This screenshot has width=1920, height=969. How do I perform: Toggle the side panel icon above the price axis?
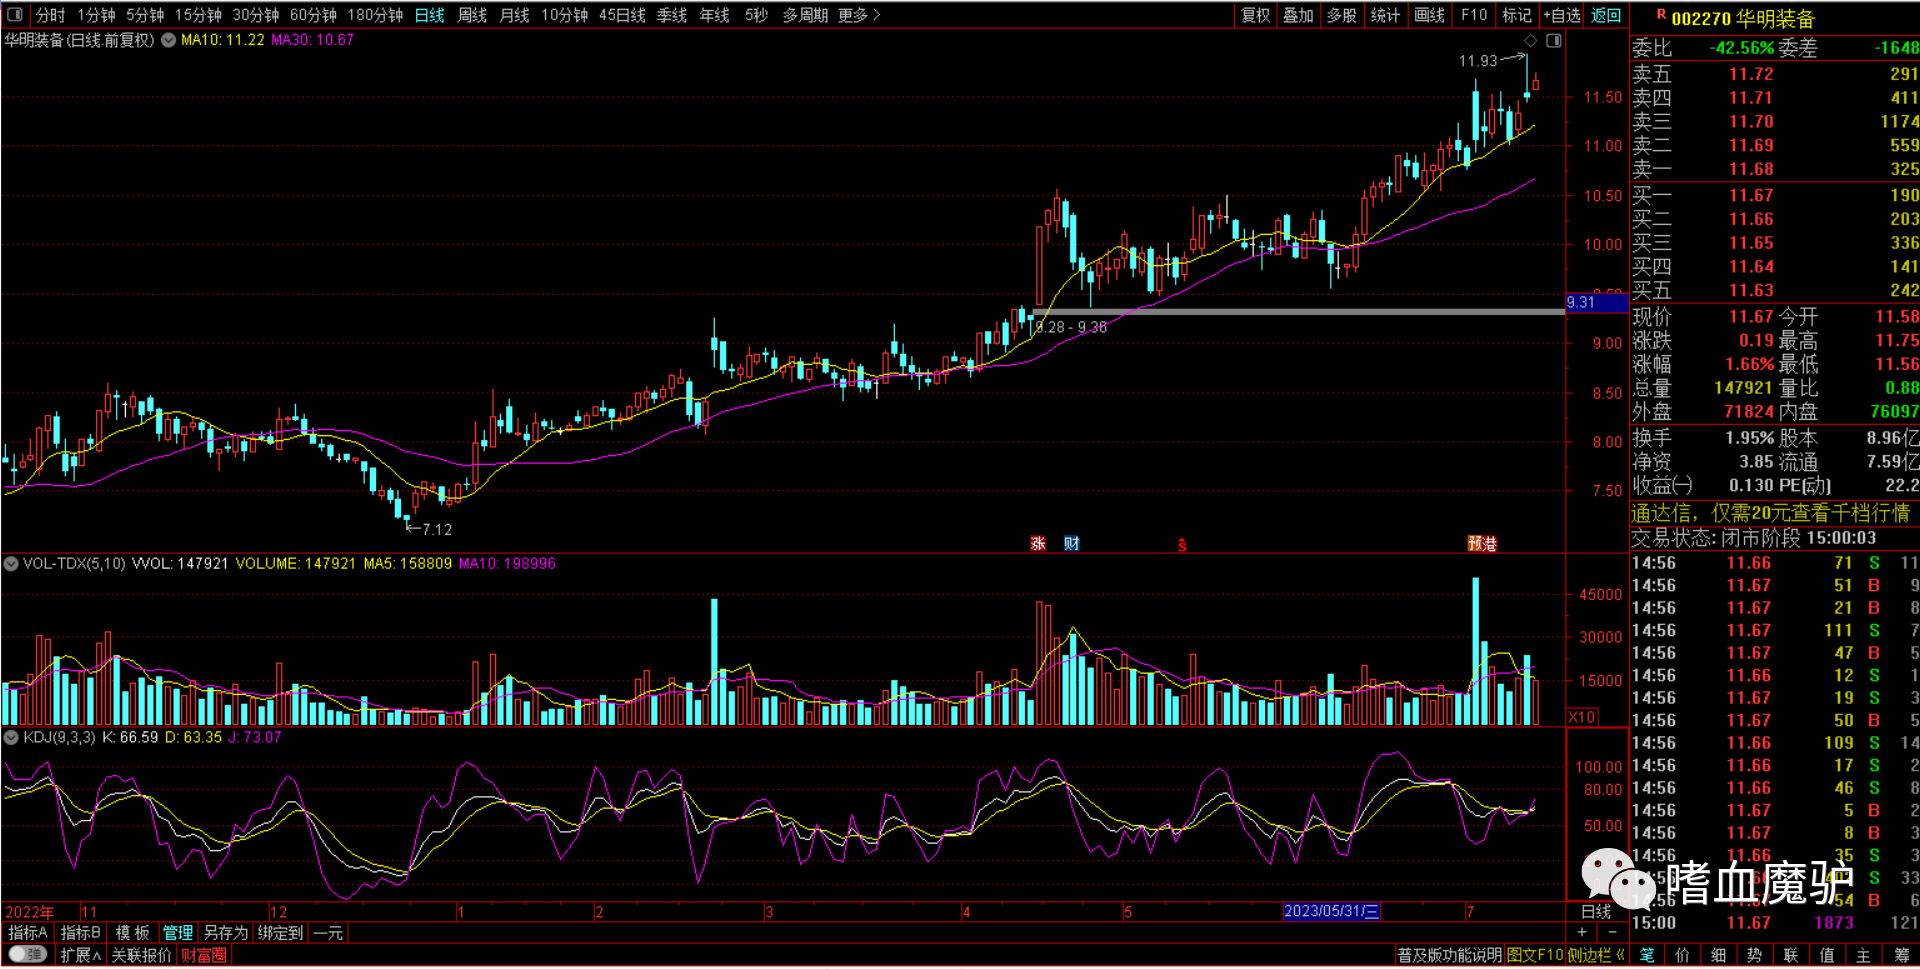[1554, 40]
